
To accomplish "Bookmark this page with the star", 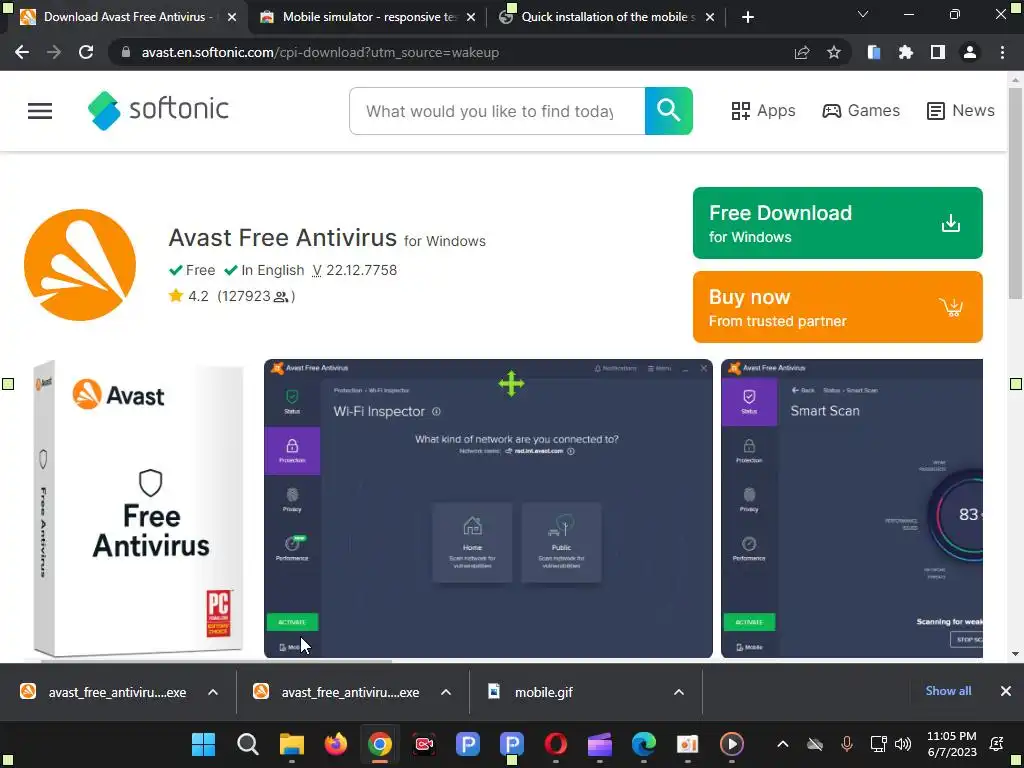I will coord(834,52).
